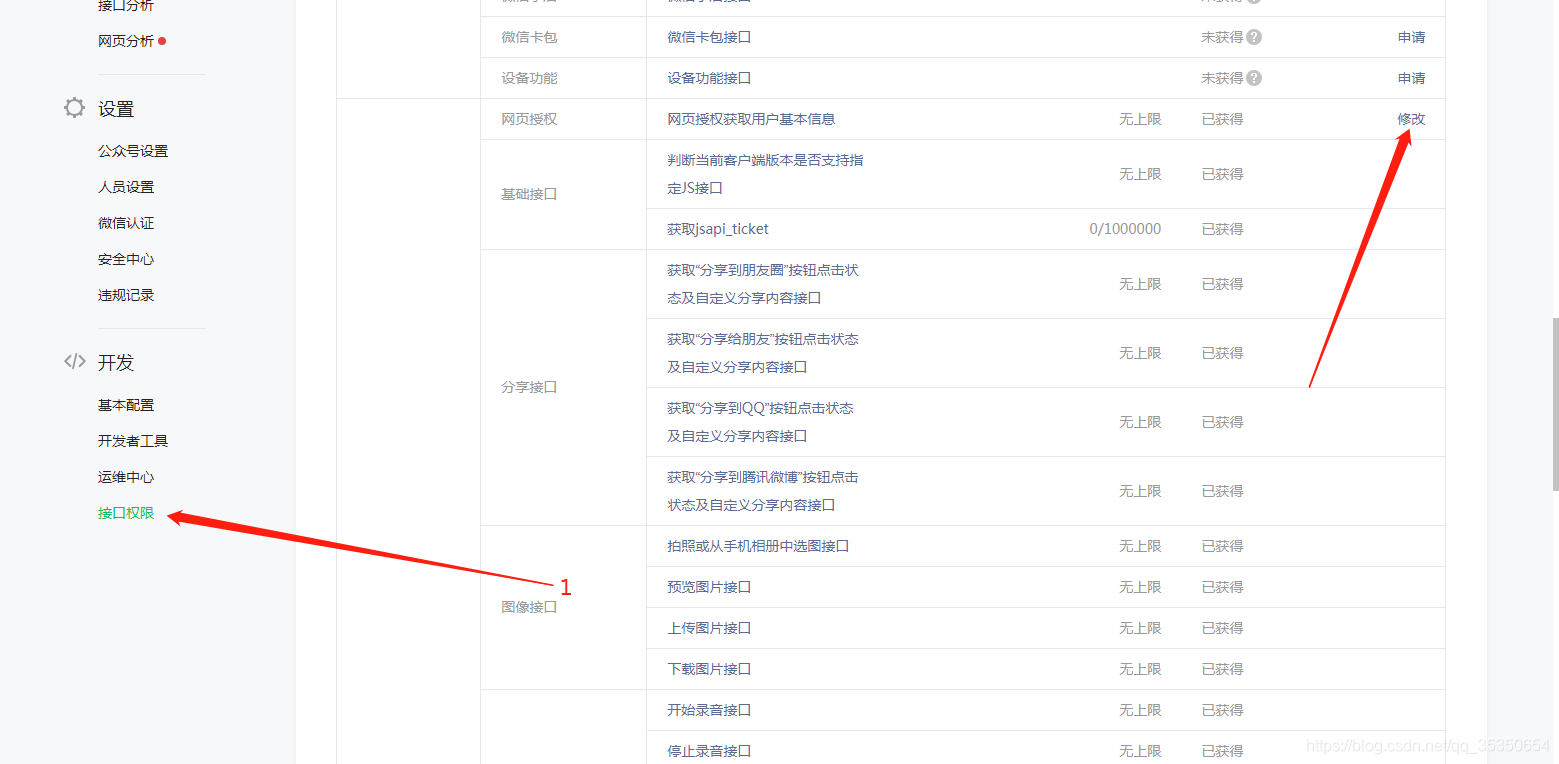This screenshot has height=764, width=1559.
Task: Open 基本配置 under 开发
Action: 126,405
